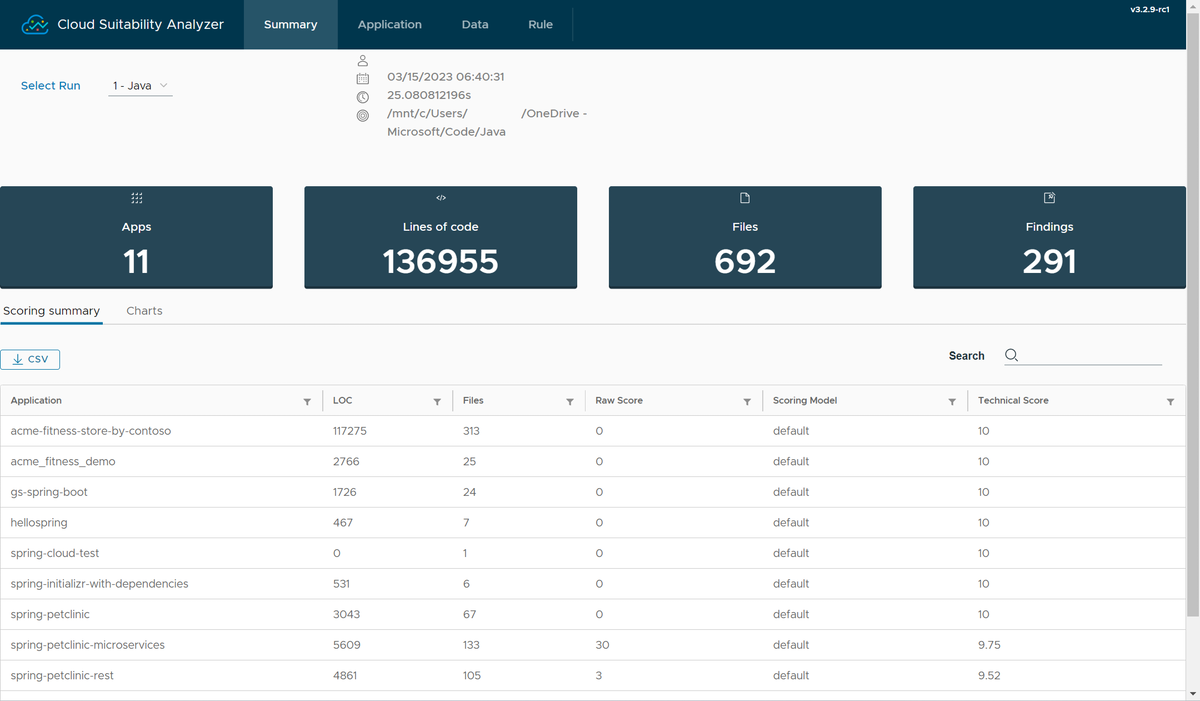
Task: Click the filter icon in Files column
Action: tap(570, 401)
